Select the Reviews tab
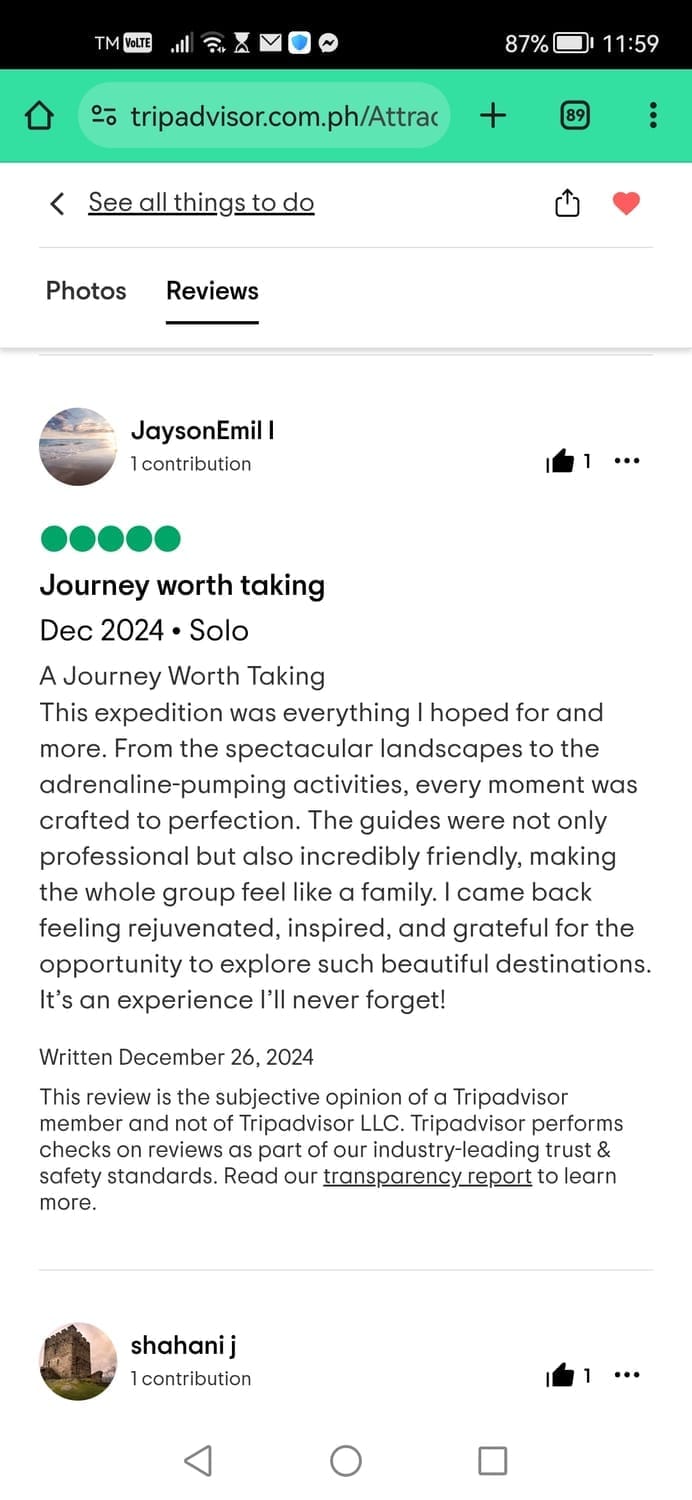692x1500 pixels. click(212, 291)
